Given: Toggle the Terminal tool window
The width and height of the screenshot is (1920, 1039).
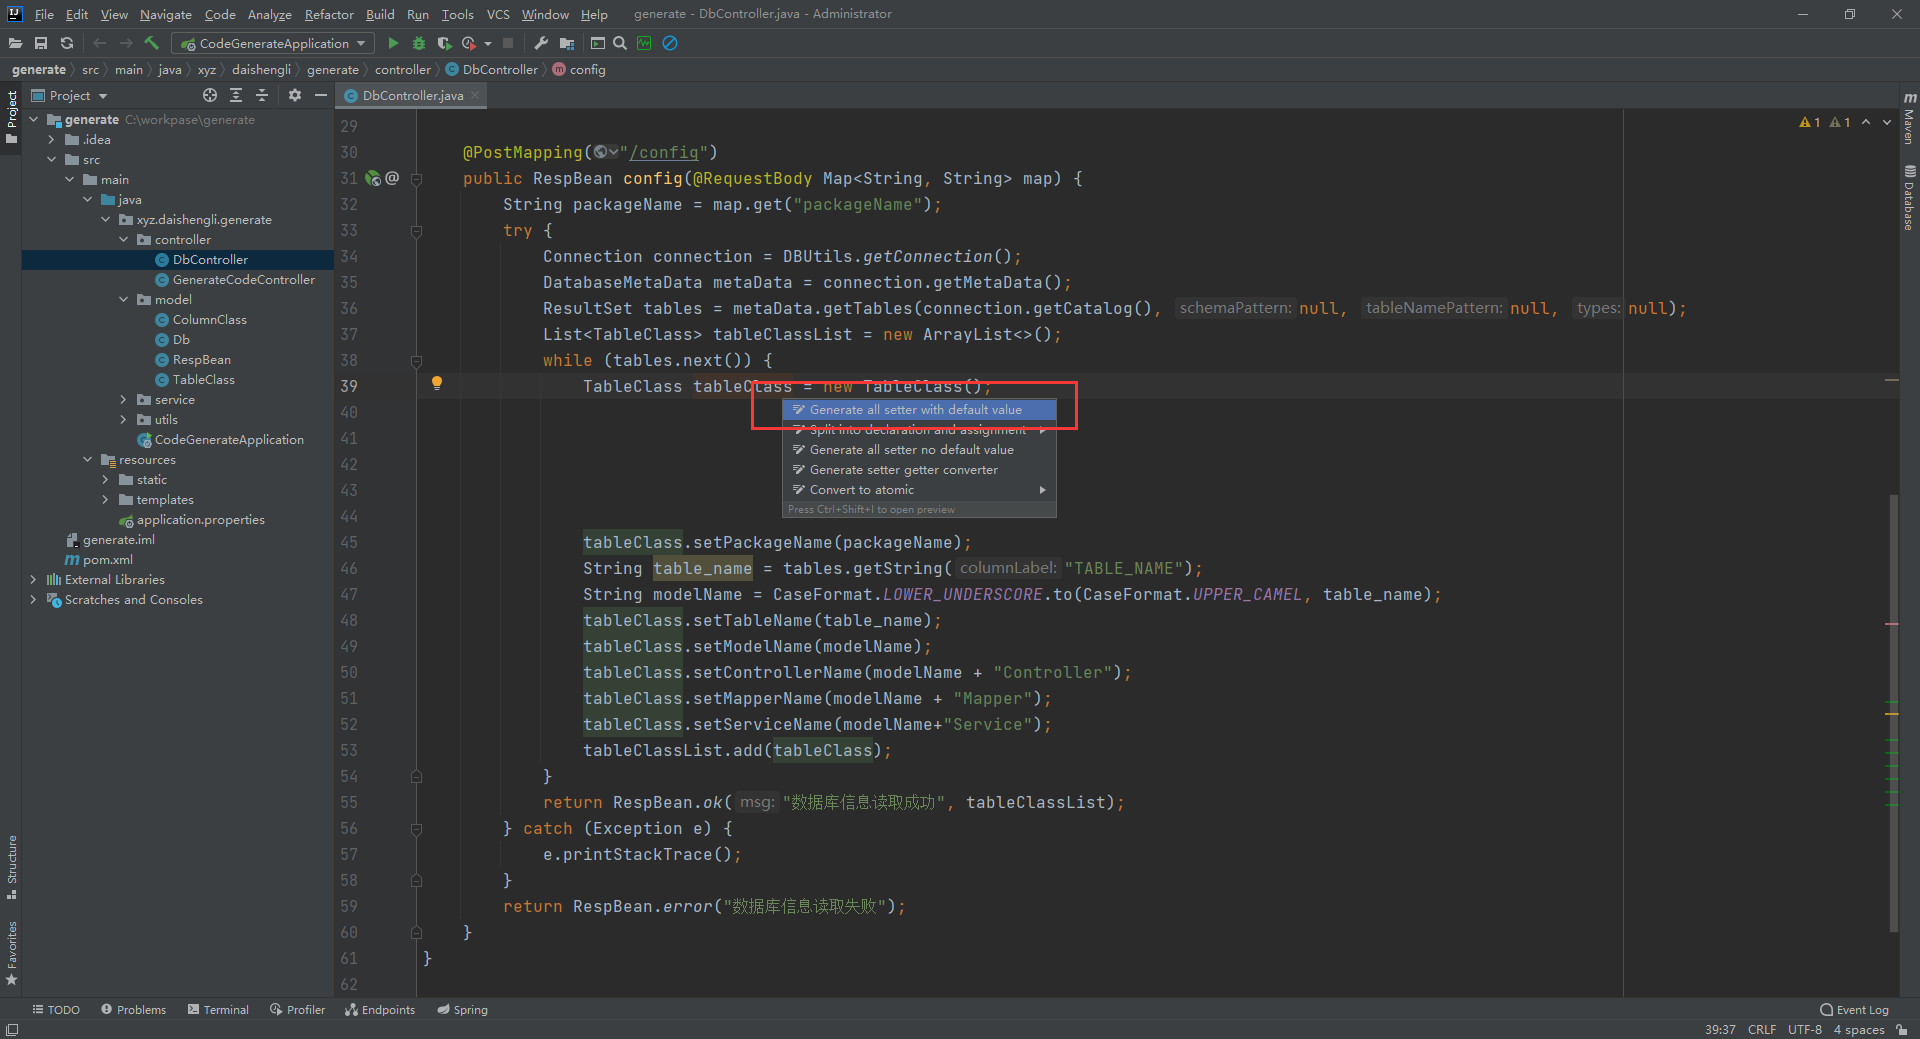Looking at the screenshot, I should pyautogui.click(x=218, y=1010).
